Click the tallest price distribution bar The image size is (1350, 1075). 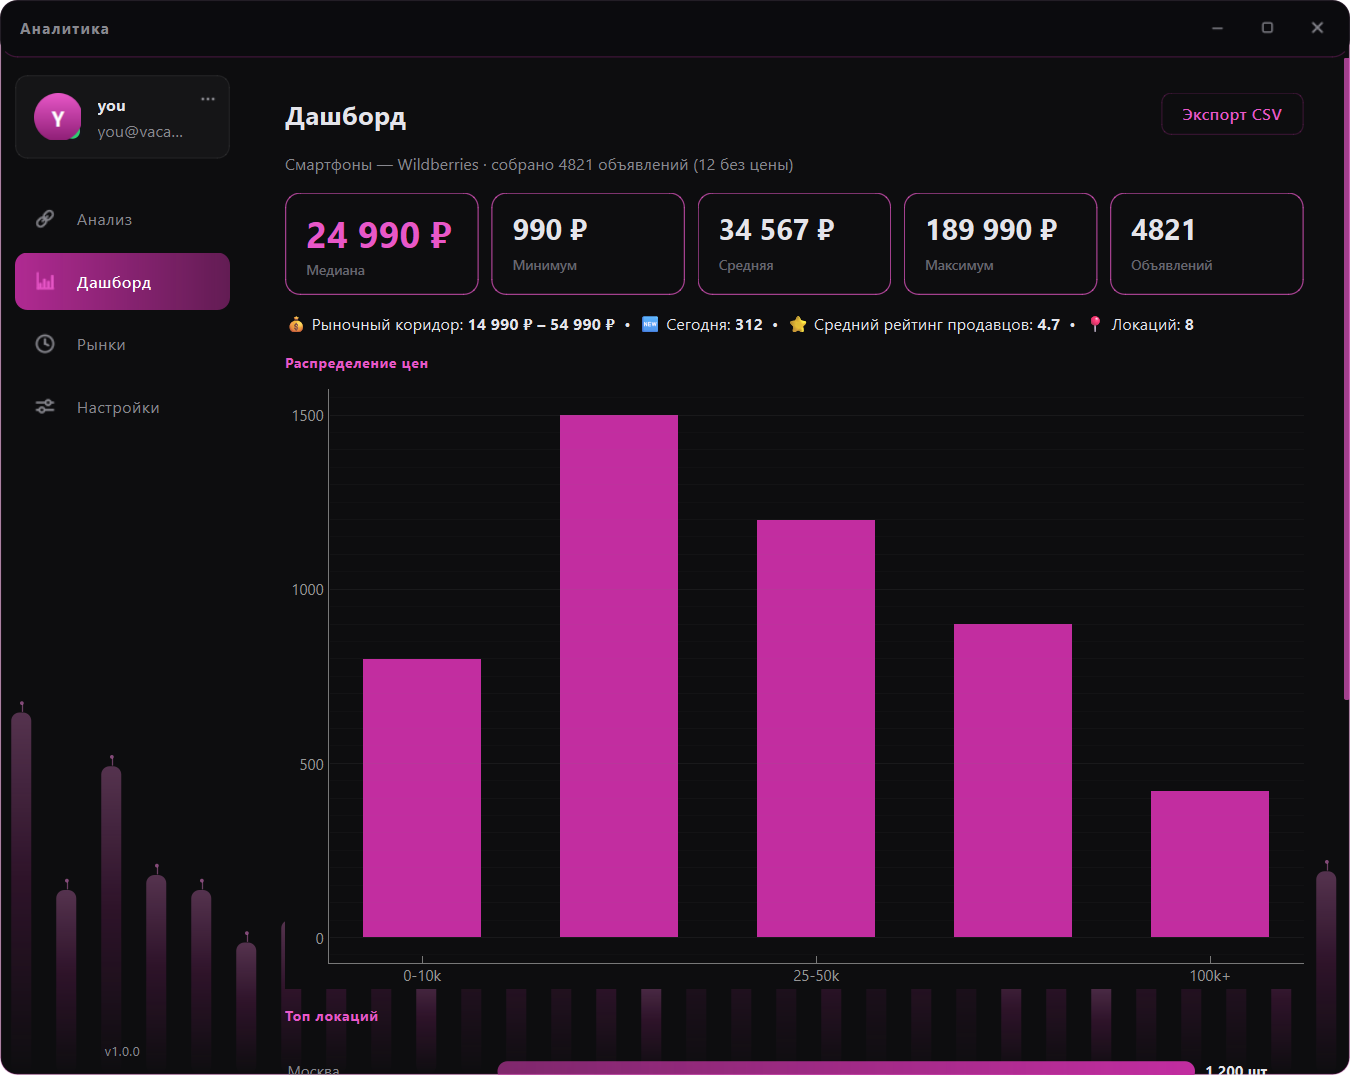tap(619, 676)
